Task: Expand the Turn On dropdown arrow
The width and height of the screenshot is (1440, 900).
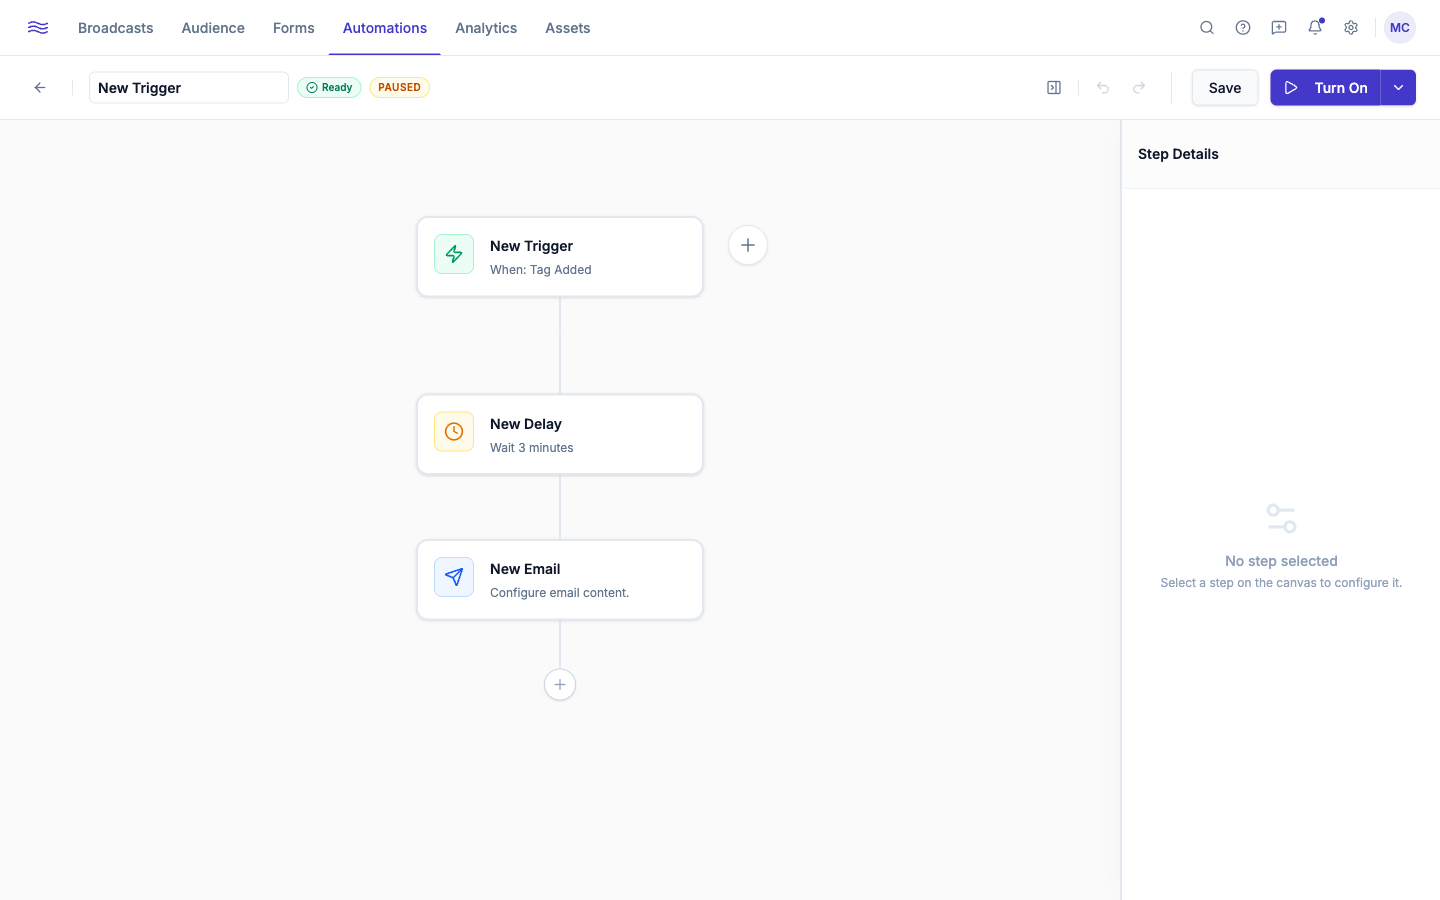Action: pyautogui.click(x=1398, y=88)
